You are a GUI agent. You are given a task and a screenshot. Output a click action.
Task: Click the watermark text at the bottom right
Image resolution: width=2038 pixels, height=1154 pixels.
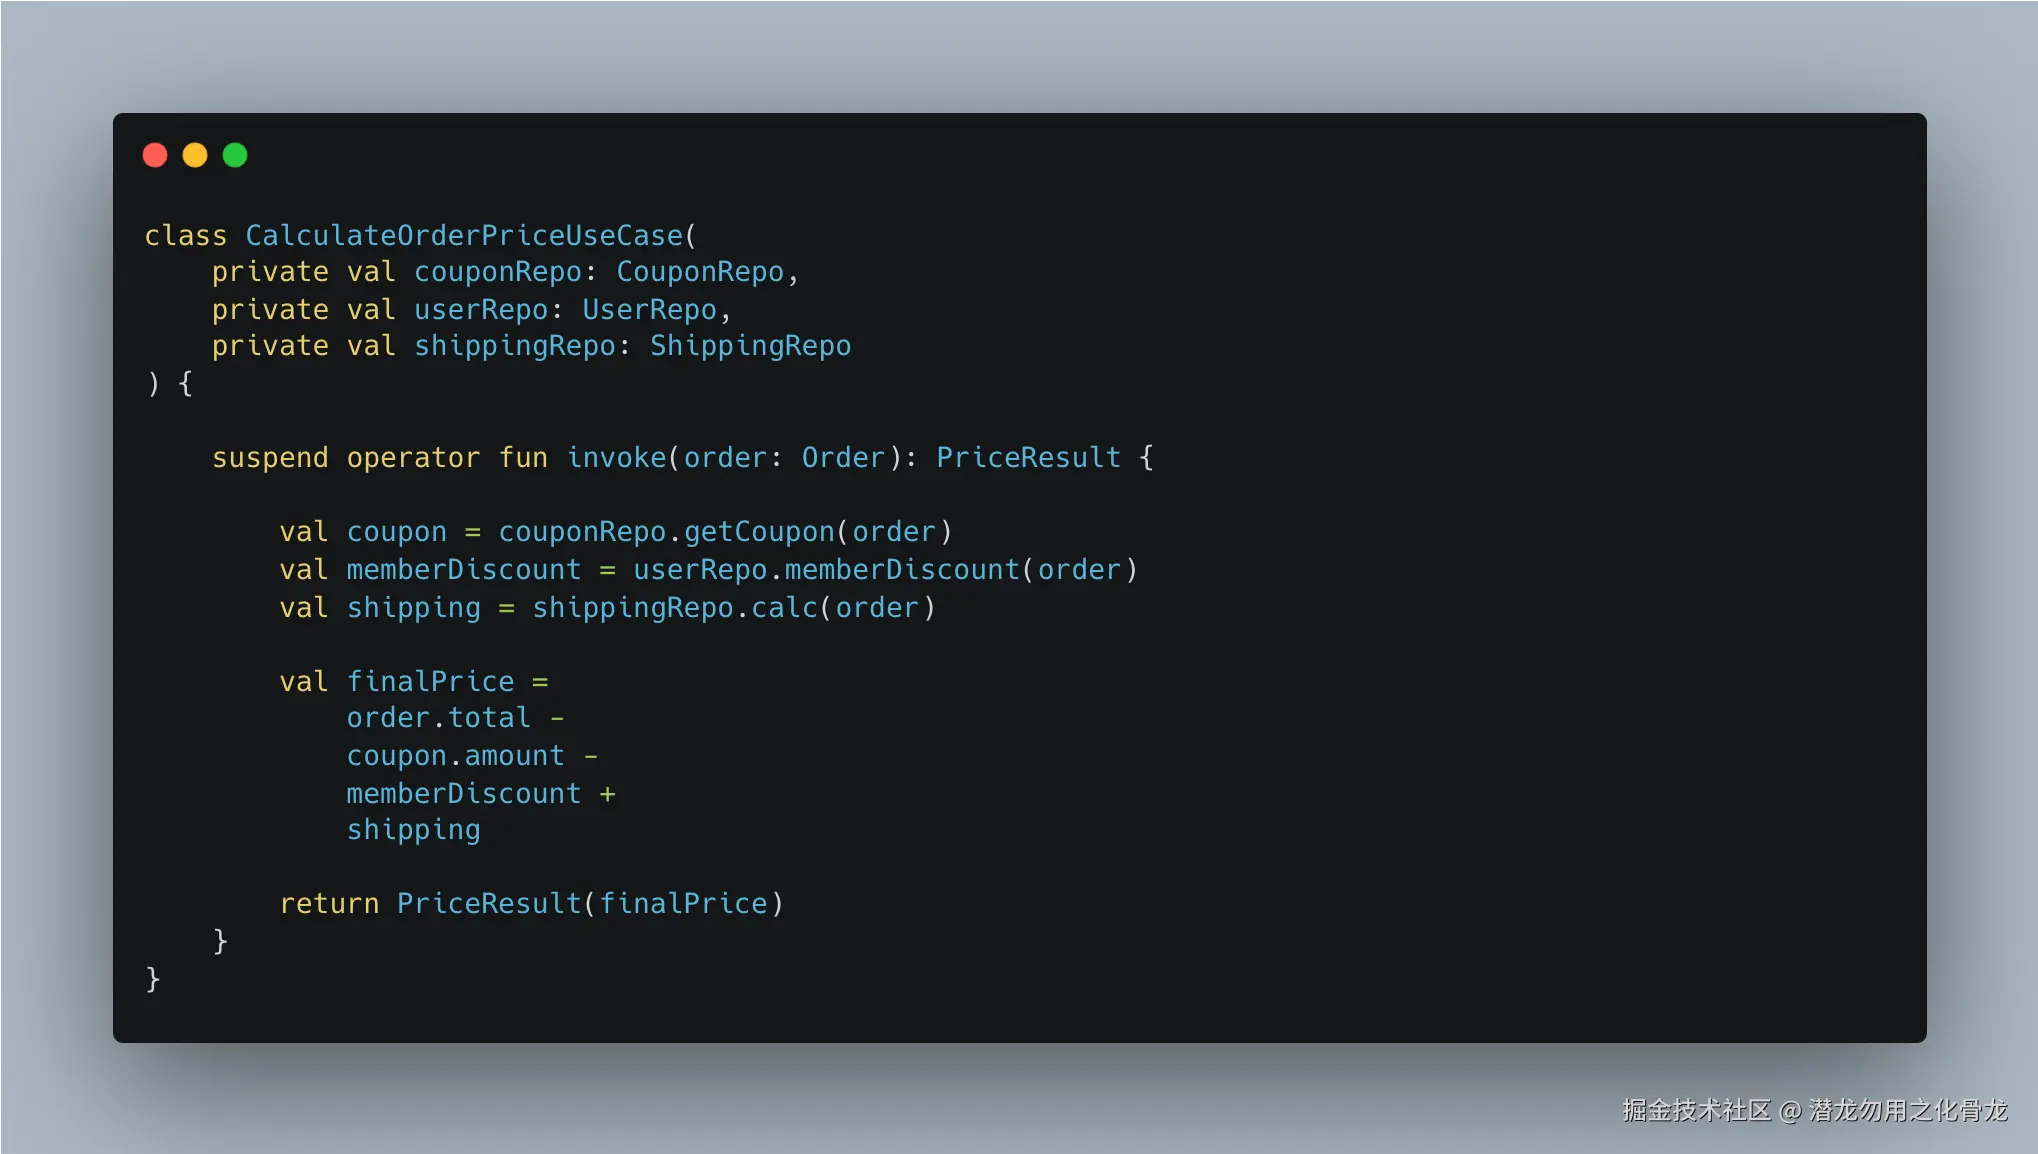1815,1110
